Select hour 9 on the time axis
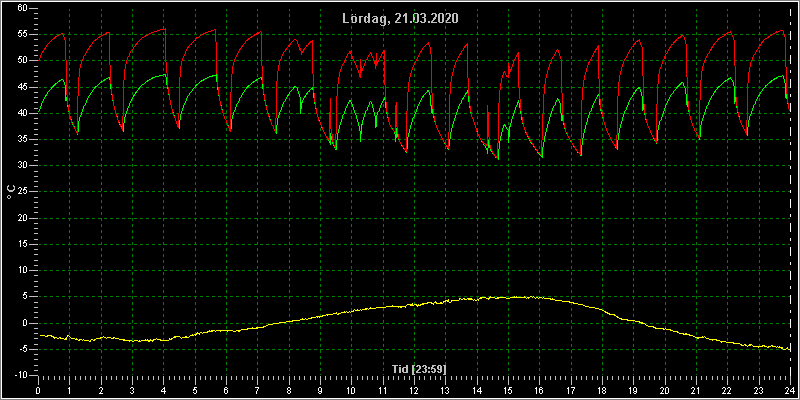Viewport: 800px width, 400px height. point(320,390)
